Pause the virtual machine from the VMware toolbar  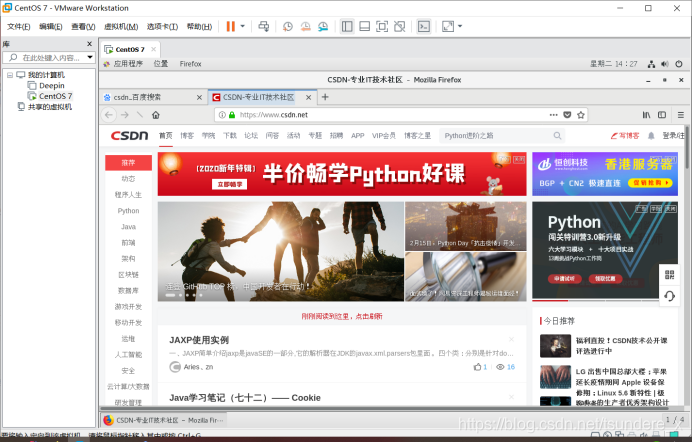230,26
